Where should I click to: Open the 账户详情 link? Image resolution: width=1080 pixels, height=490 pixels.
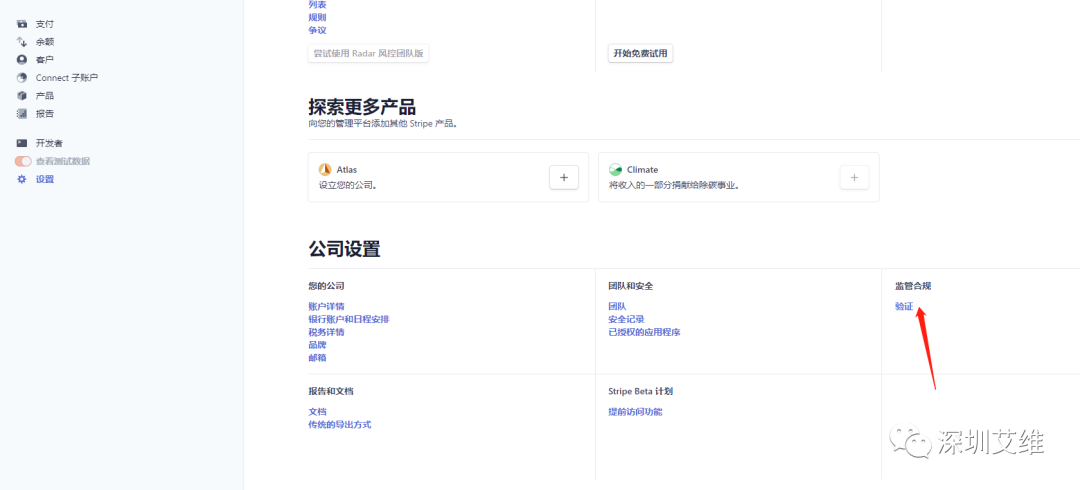coord(326,306)
